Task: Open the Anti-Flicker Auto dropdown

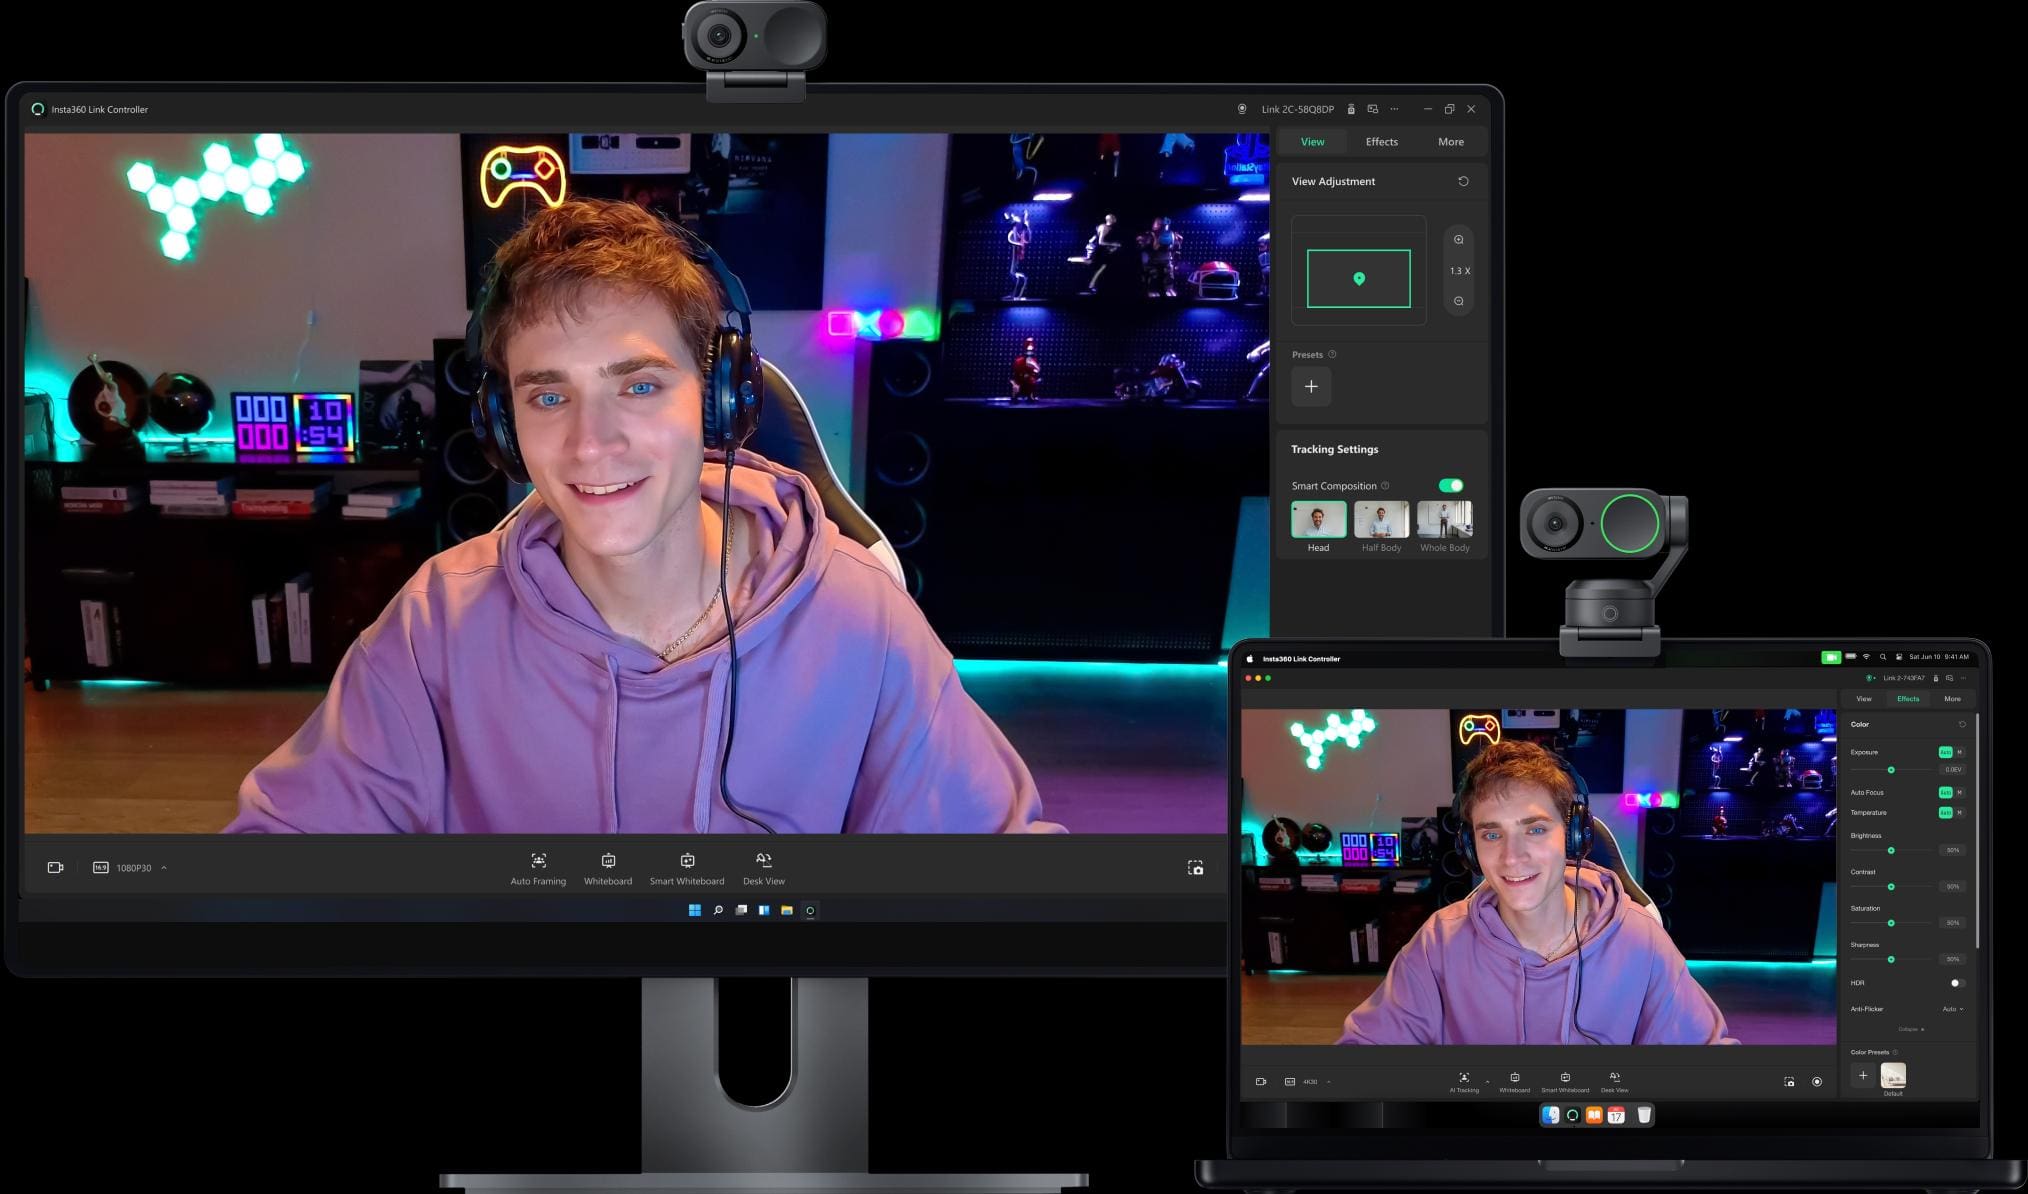Action: (1952, 1009)
